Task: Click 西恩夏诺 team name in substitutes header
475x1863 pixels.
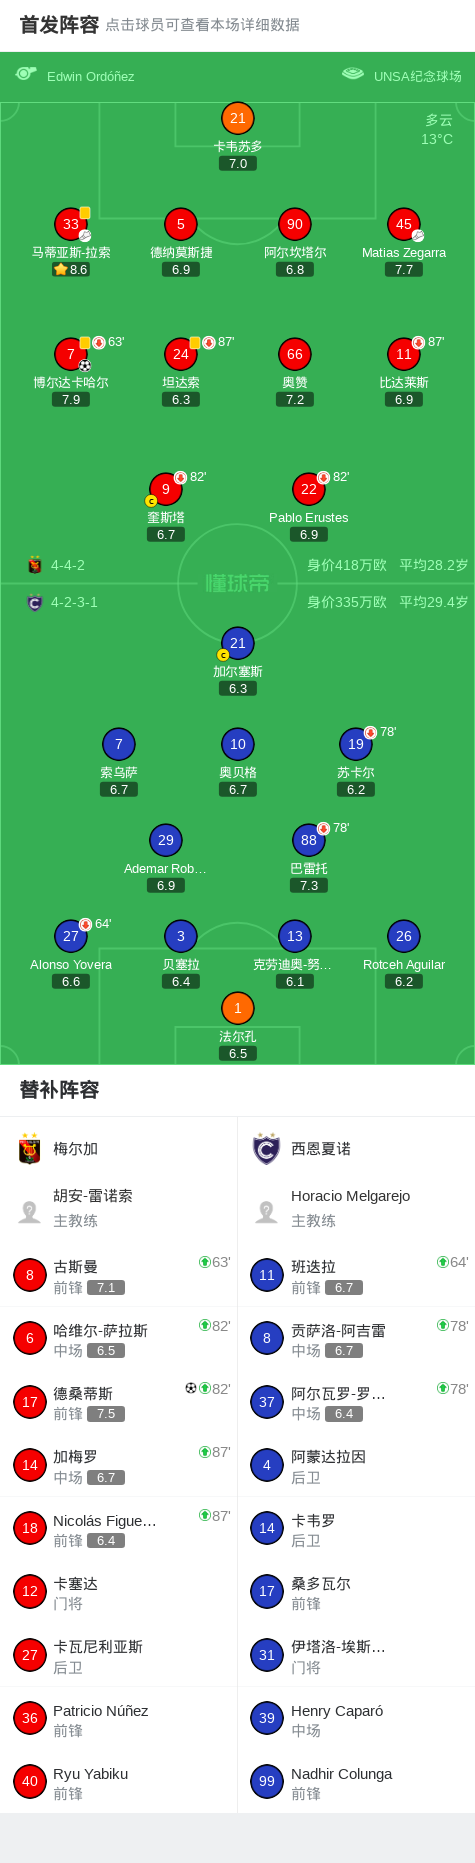Action: pos(321,1149)
